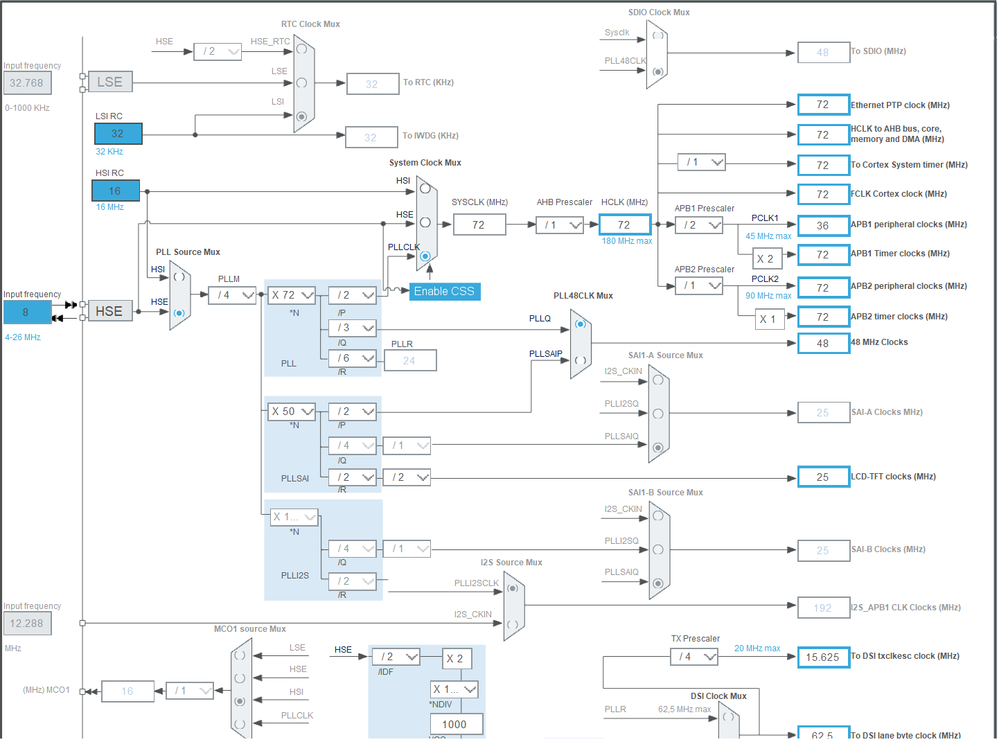Open the AHB Prescaler dropdown
The width and height of the screenshot is (999, 742).
click(559, 224)
